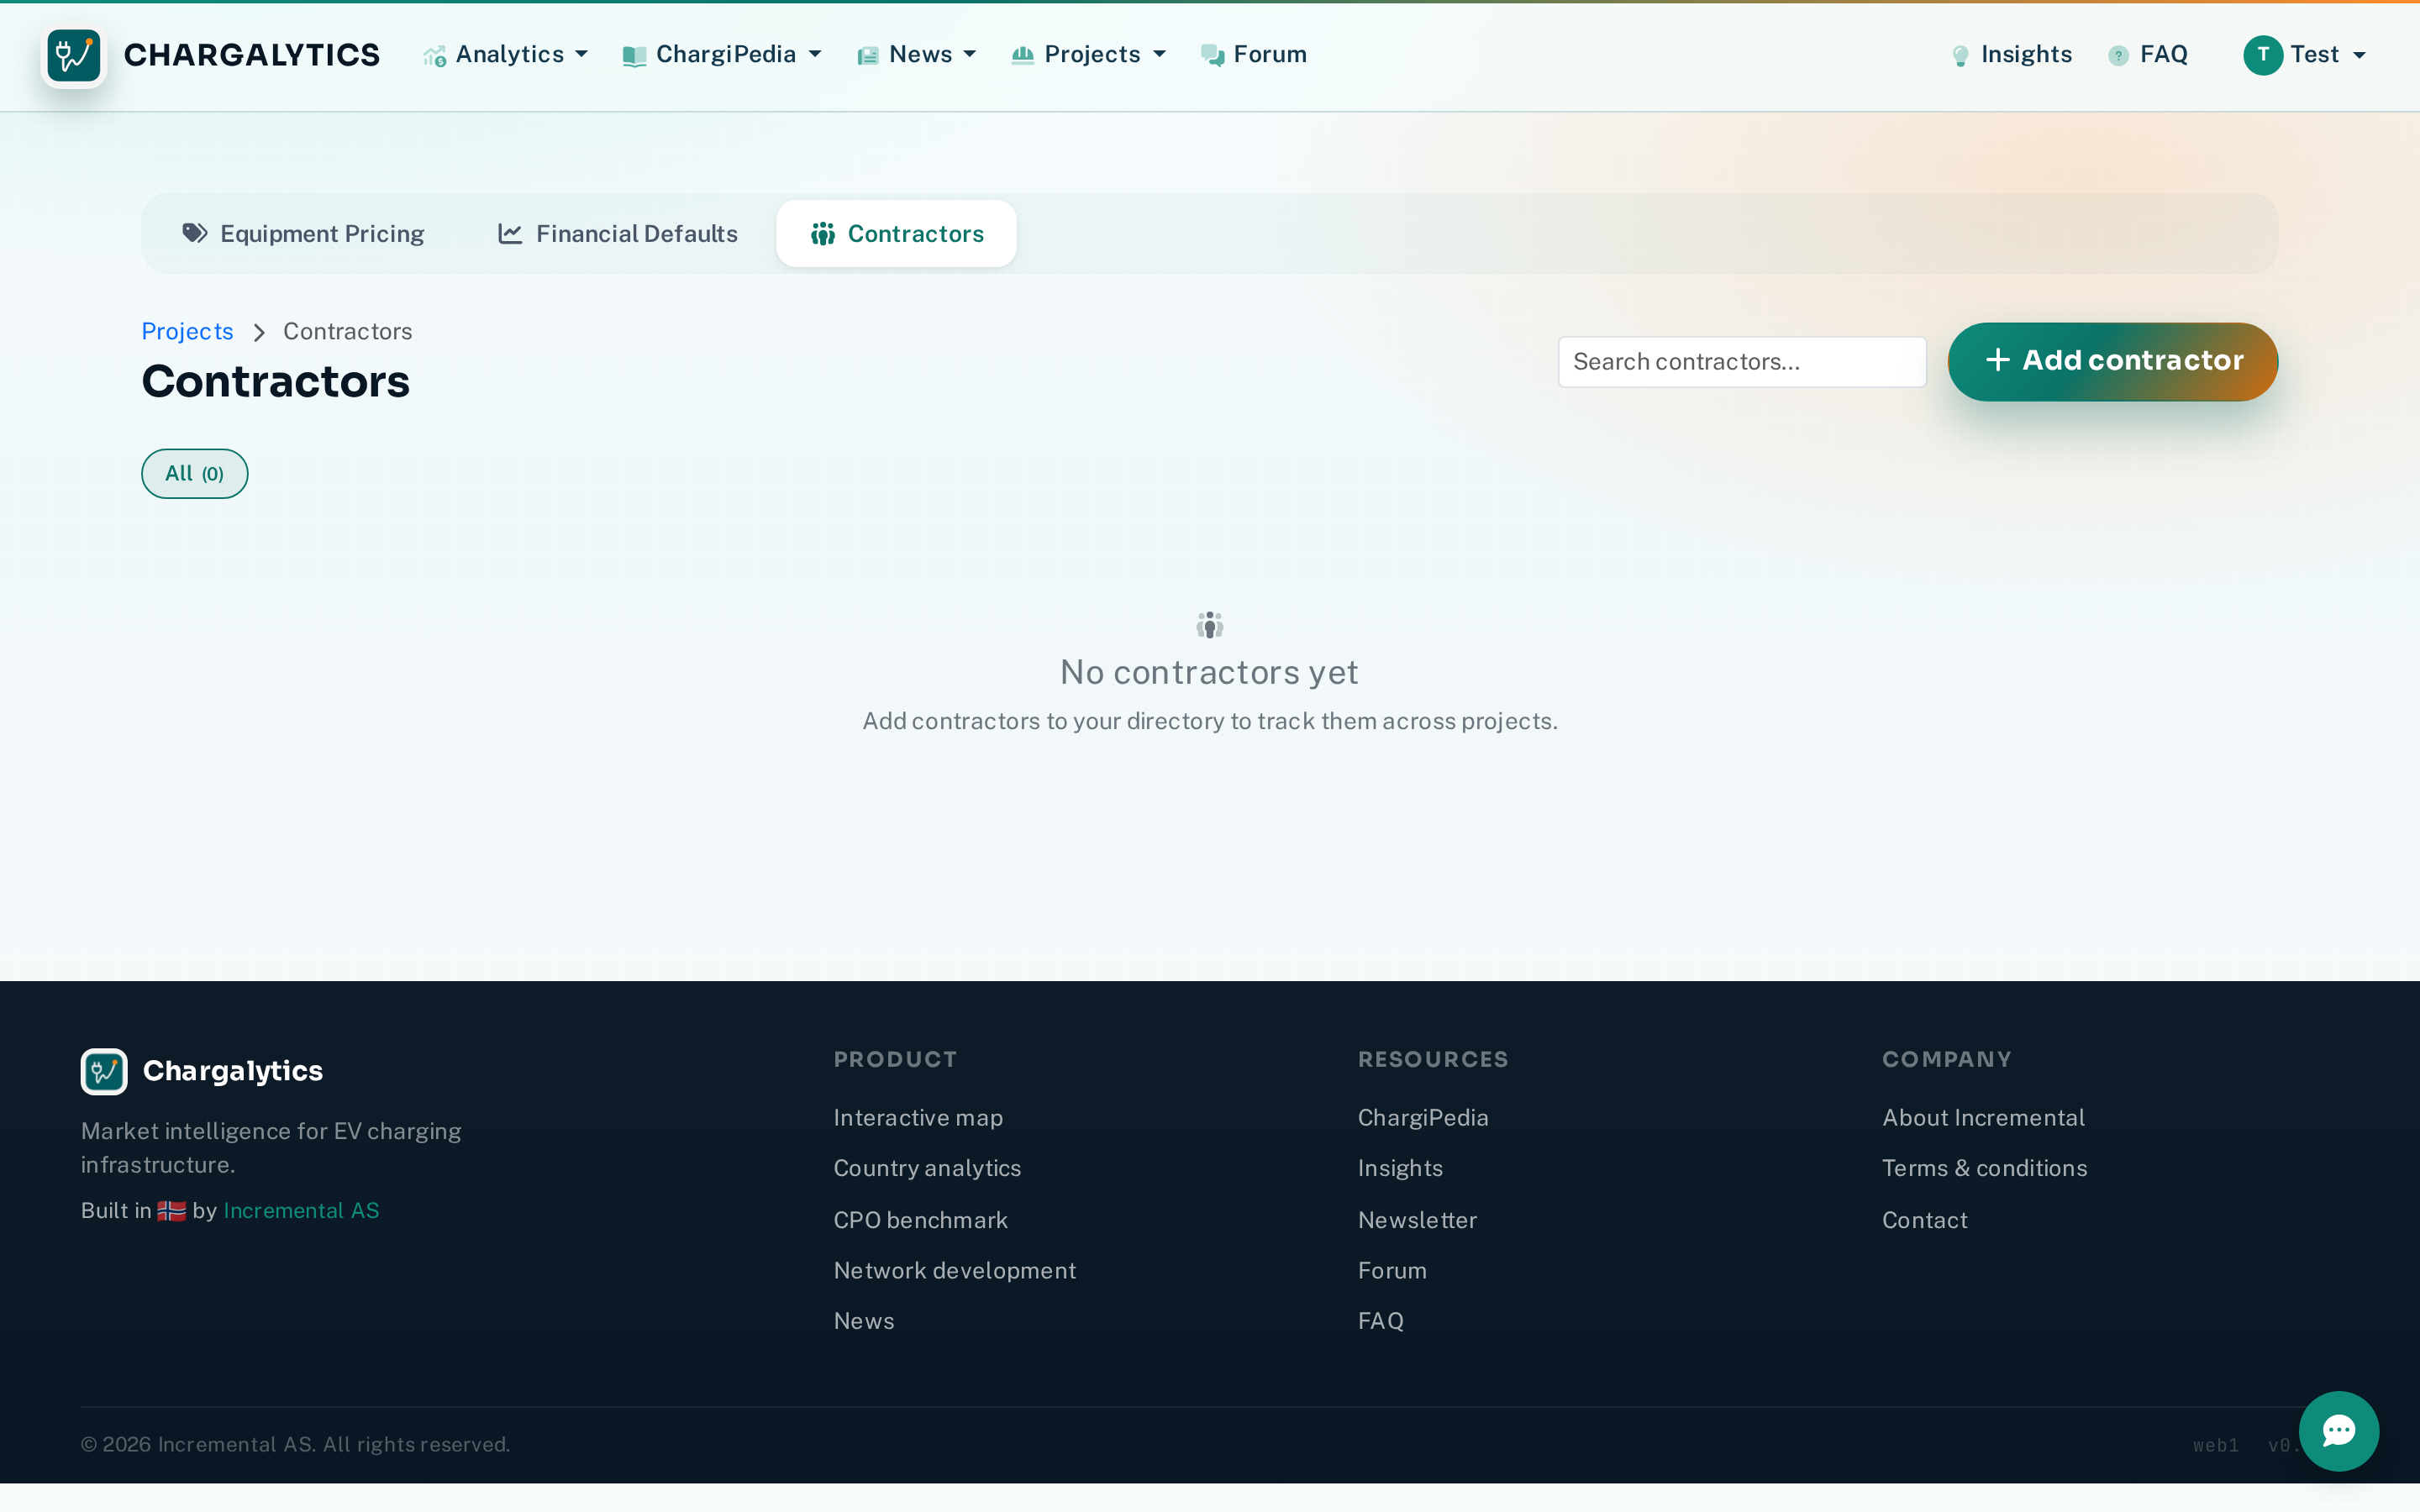Image resolution: width=2420 pixels, height=1512 pixels.
Task: Open the Forum nav item
Action: 1254,55
